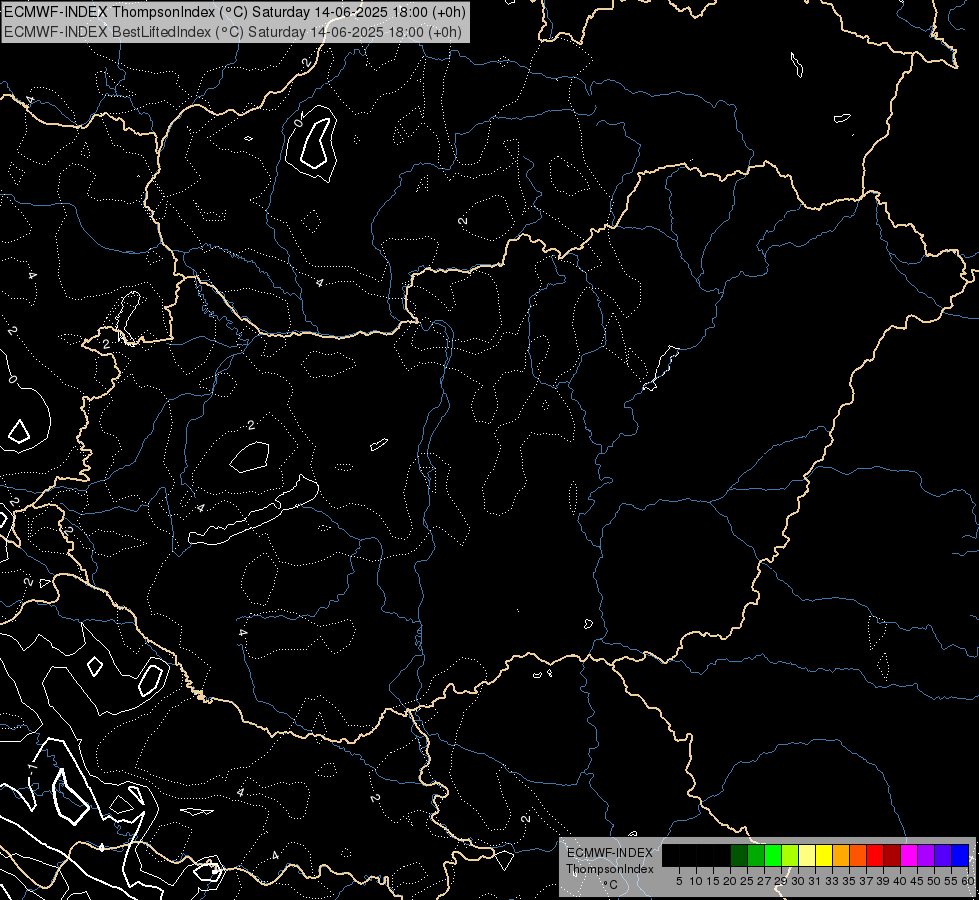Screen dimensions: 979x900
Task: Click the legend tick value 45
Action: (916, 881)
